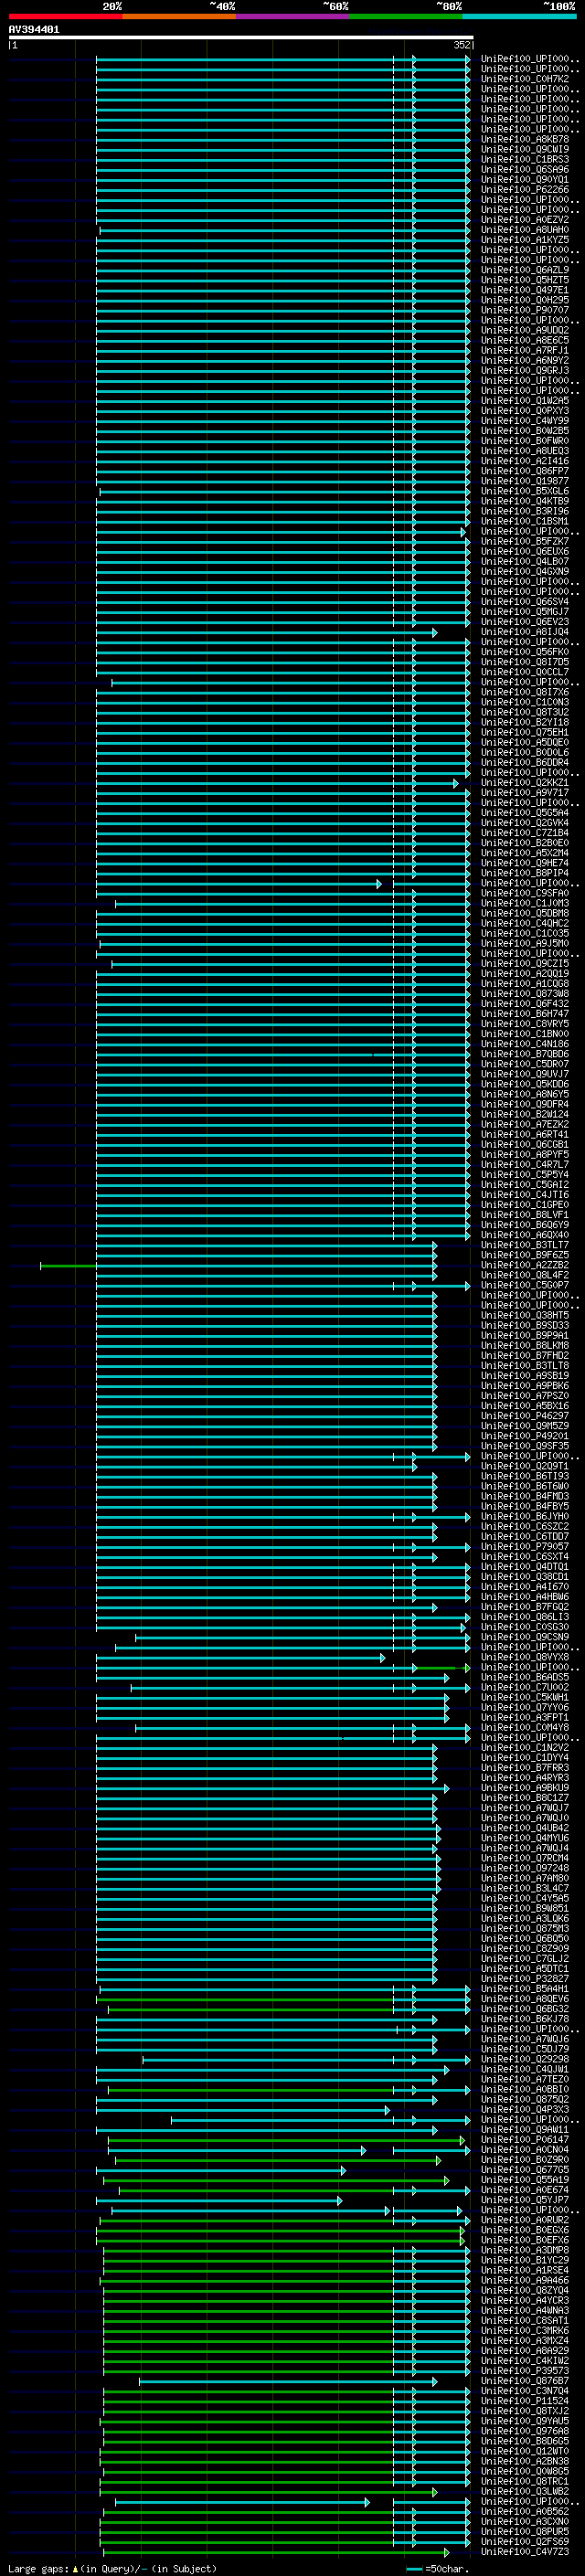Click the red 20% identity legend bar
This screenshot has width=585, height=2576.
click(65, 16)
